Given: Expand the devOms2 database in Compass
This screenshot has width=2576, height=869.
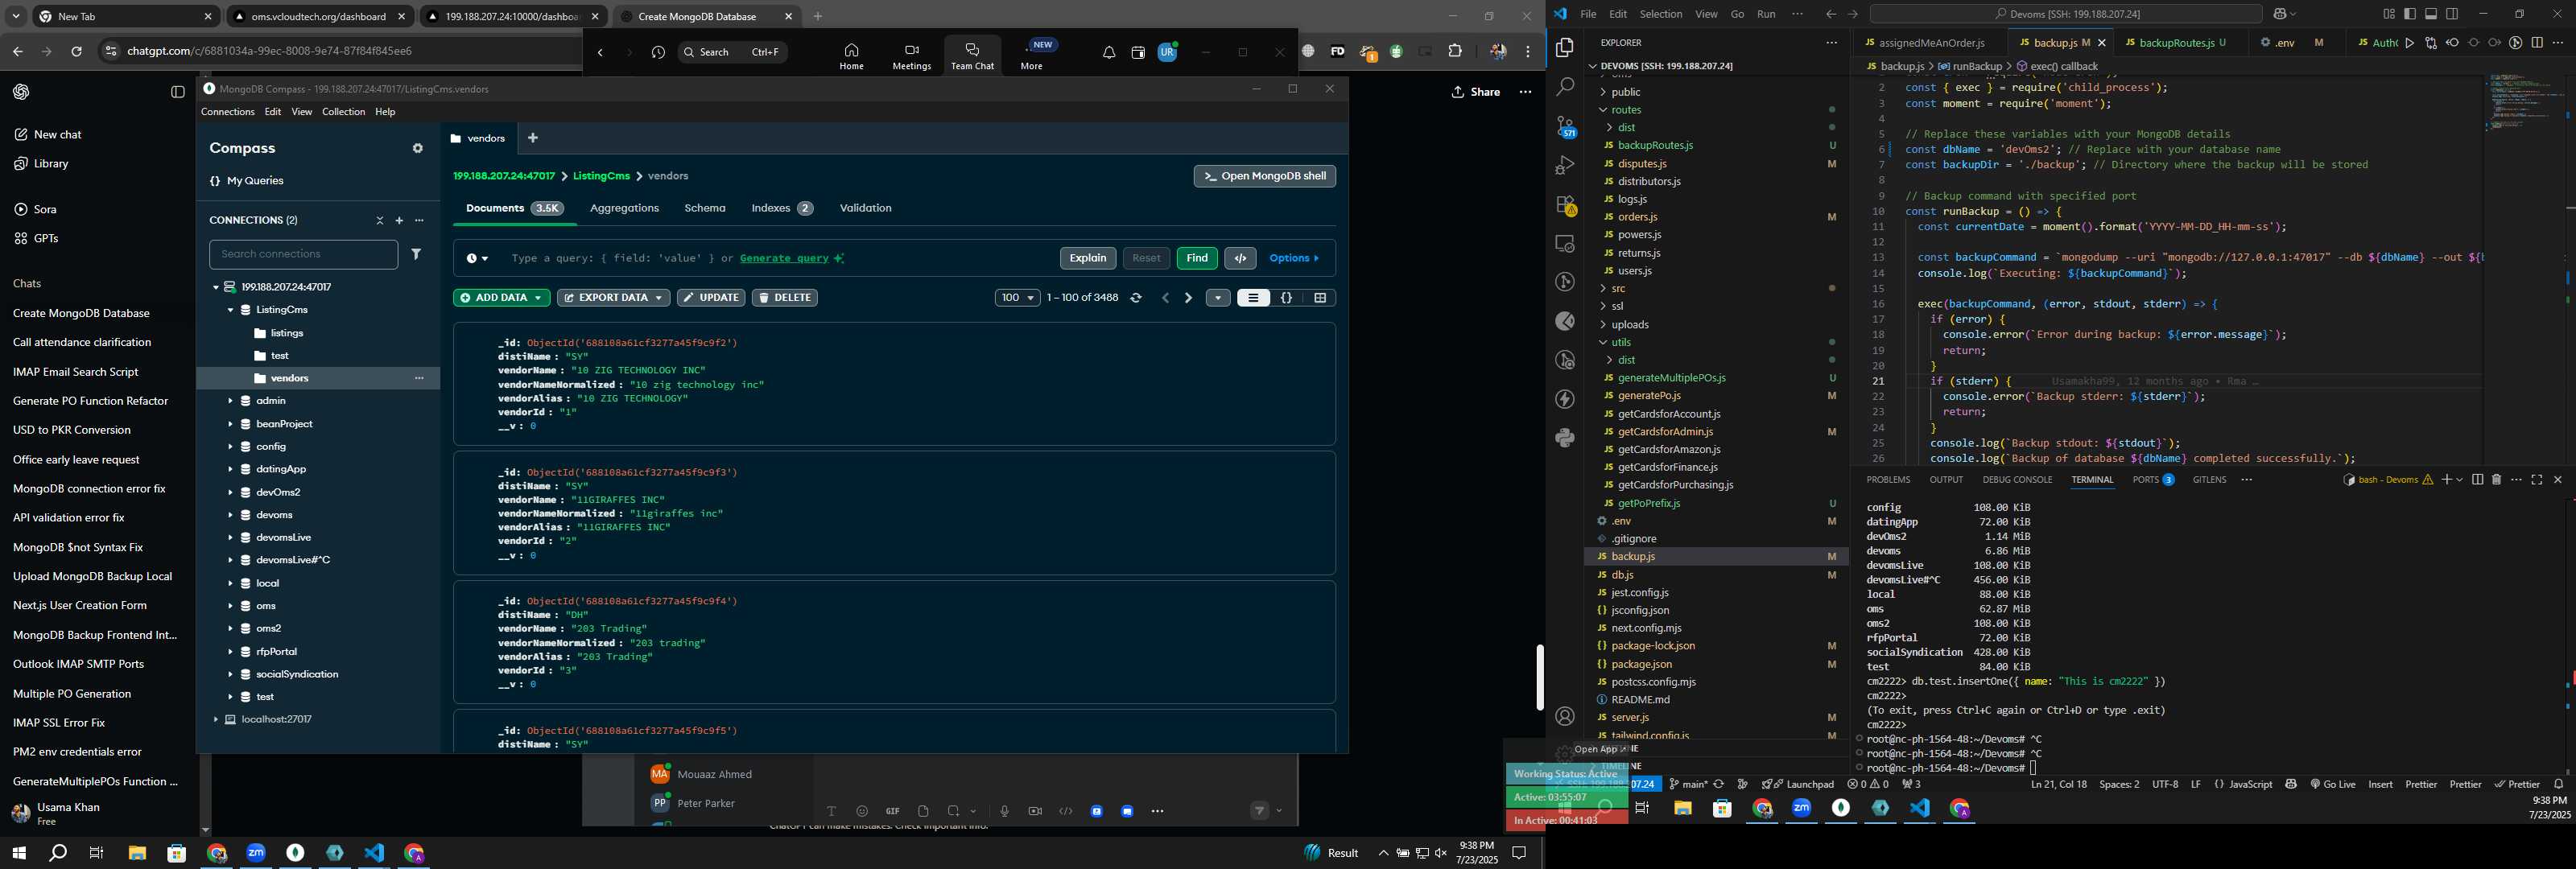Looking at the screenshot, I should (x=230, y=492).
